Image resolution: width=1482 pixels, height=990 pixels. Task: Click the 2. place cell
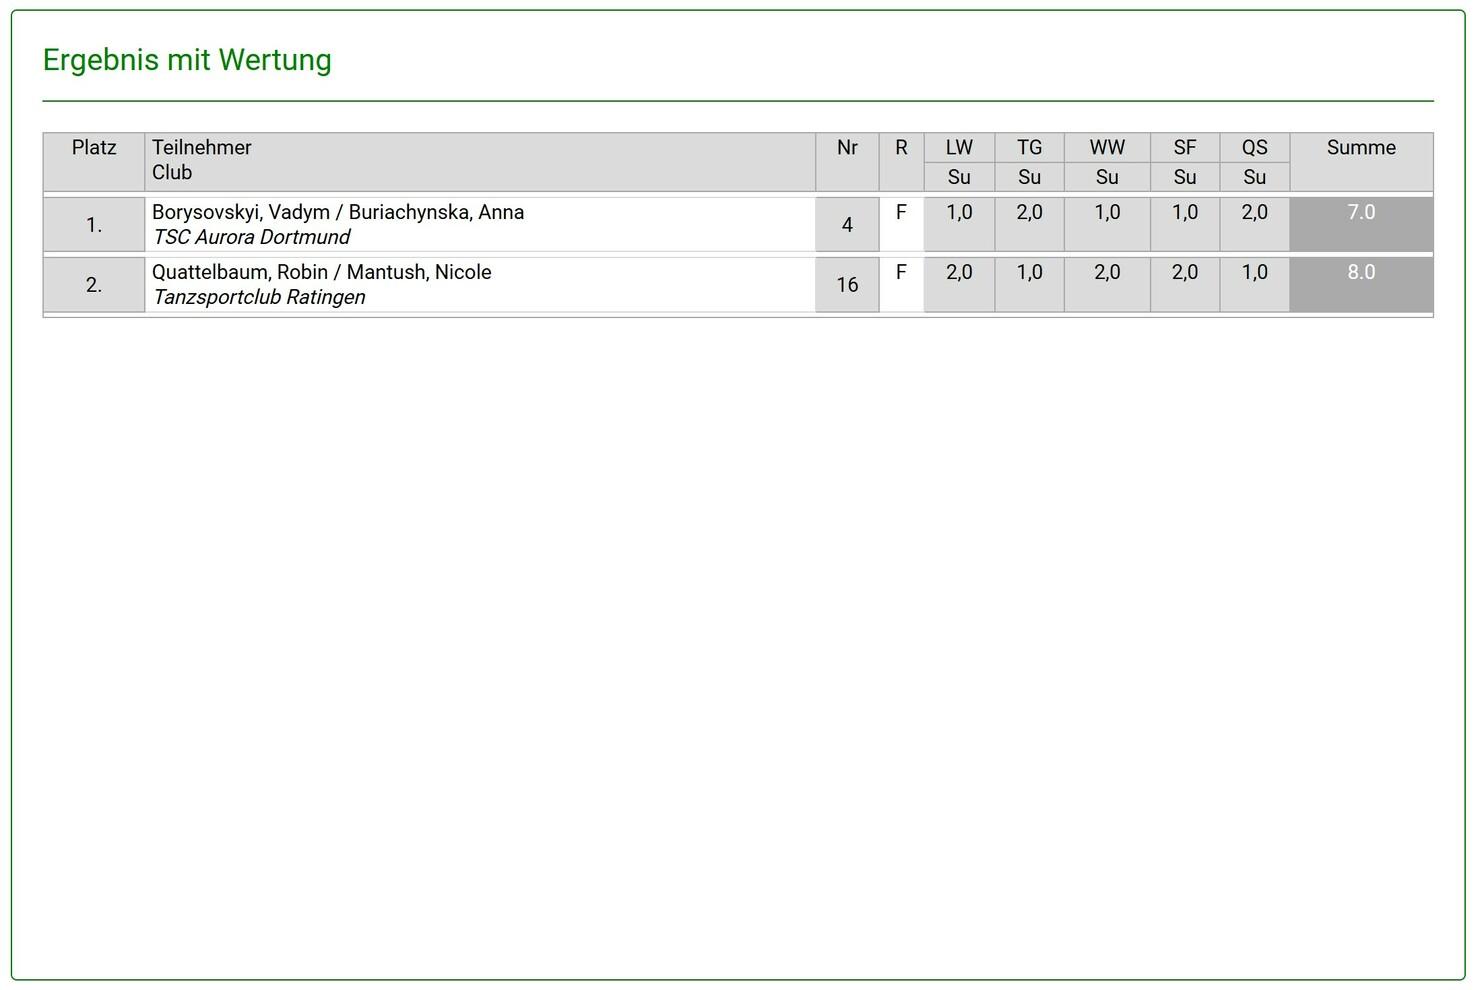[x=94, y=285]
